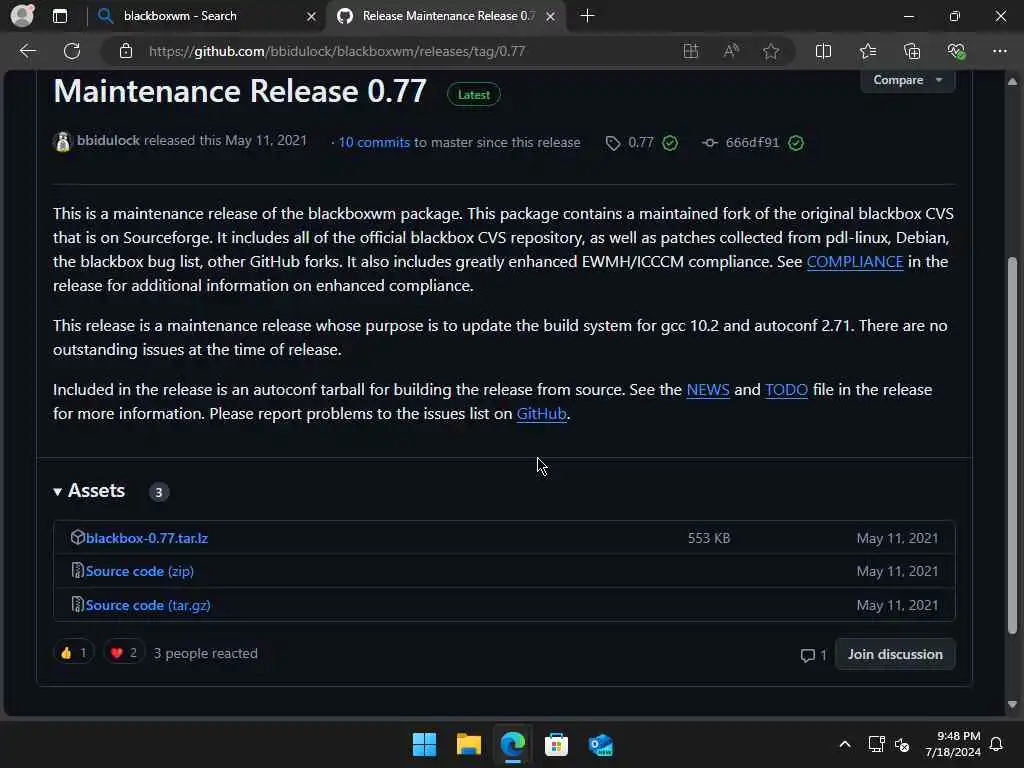Open the notifications bell

pyautogui.click(x=997, y=744)
